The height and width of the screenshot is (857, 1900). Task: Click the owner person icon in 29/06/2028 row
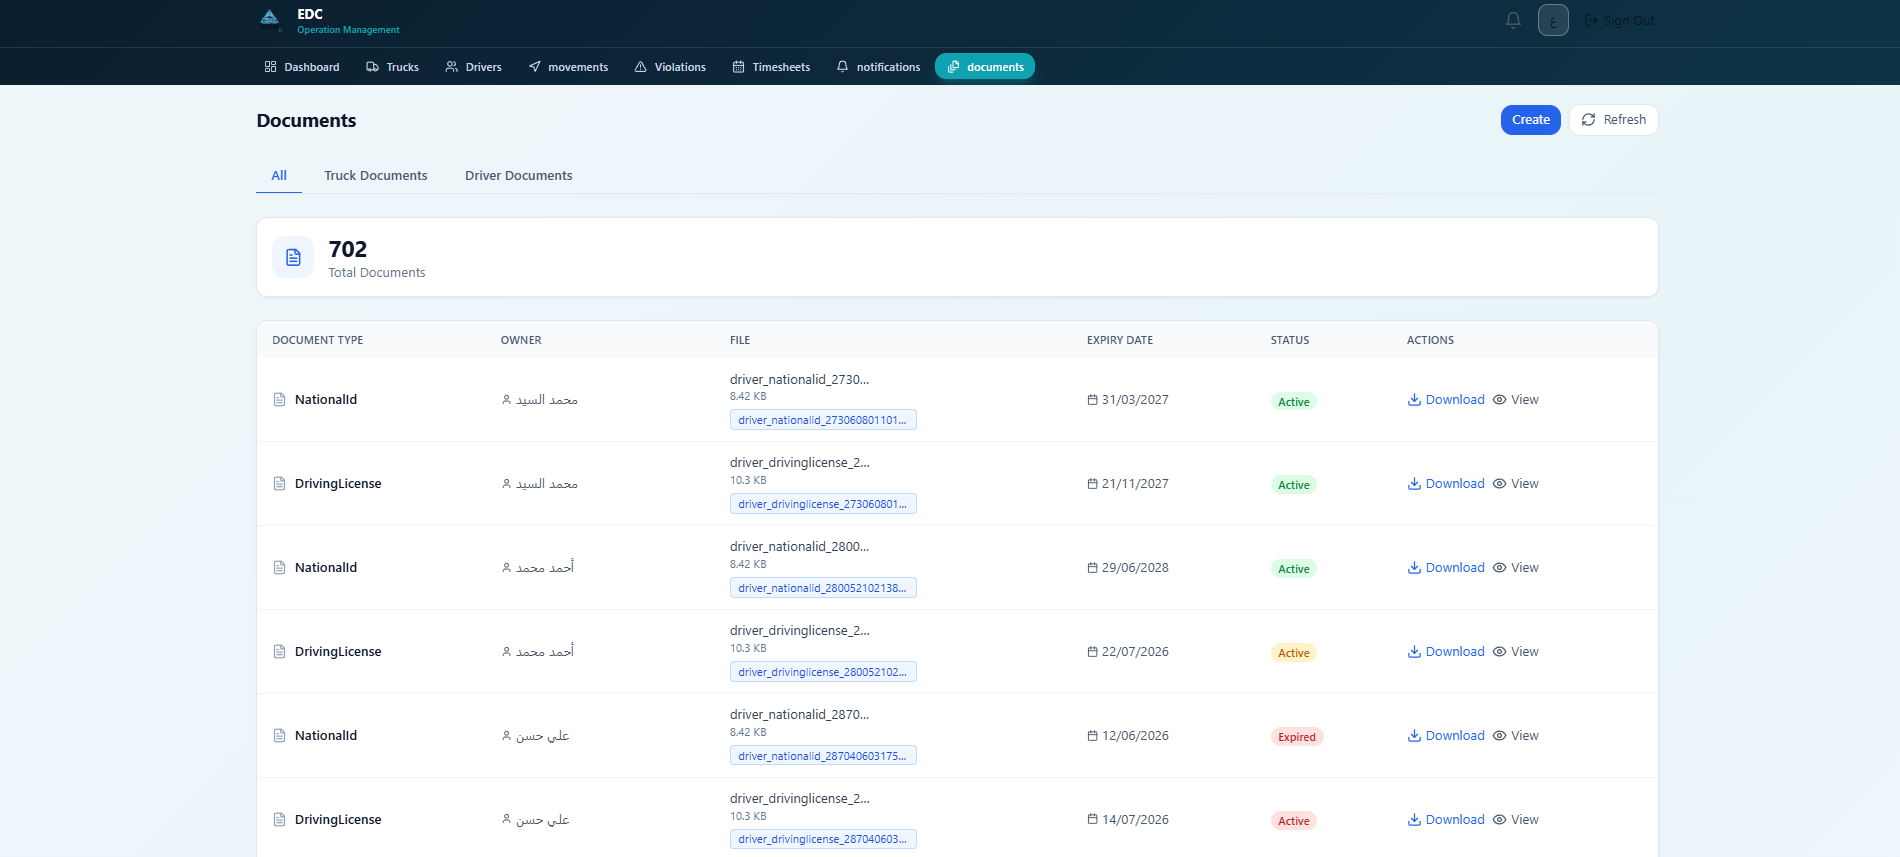507,568
